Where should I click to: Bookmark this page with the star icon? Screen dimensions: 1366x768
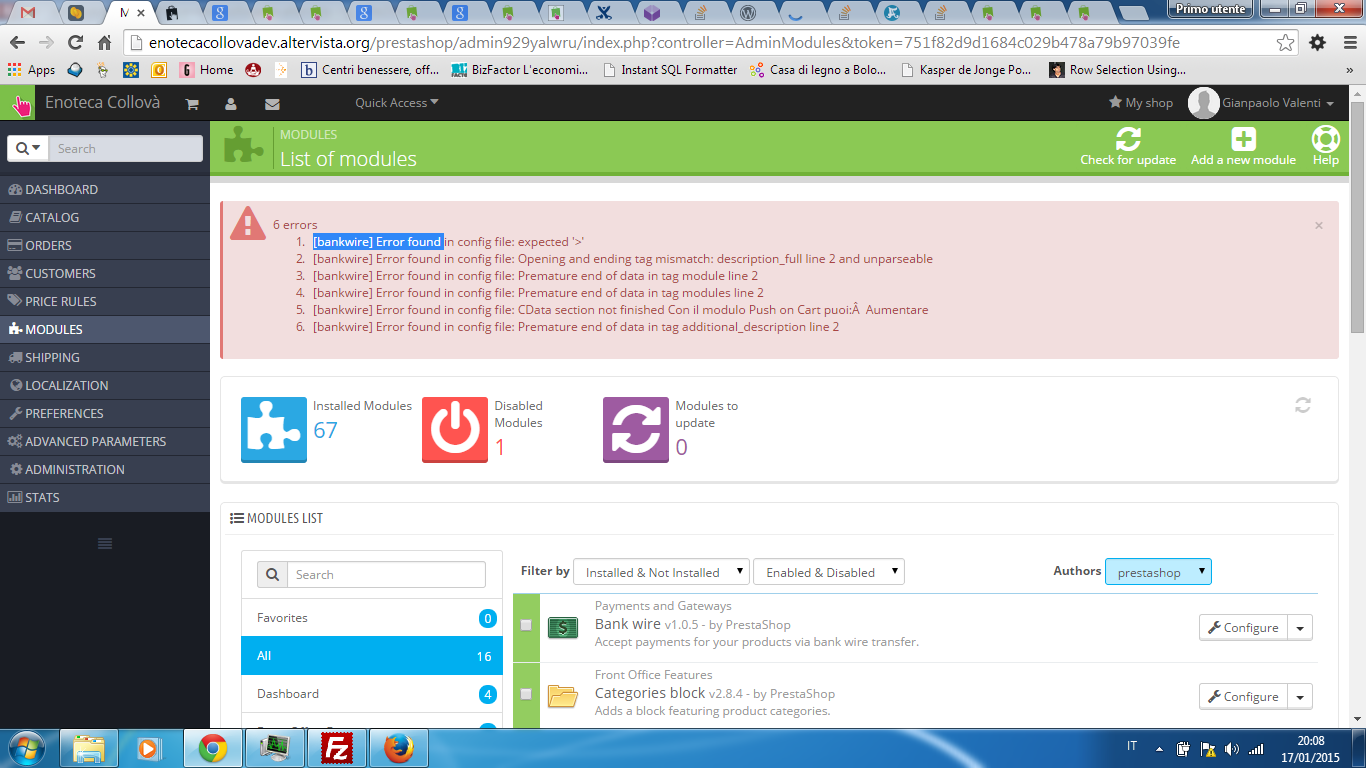pos(1286,43)
